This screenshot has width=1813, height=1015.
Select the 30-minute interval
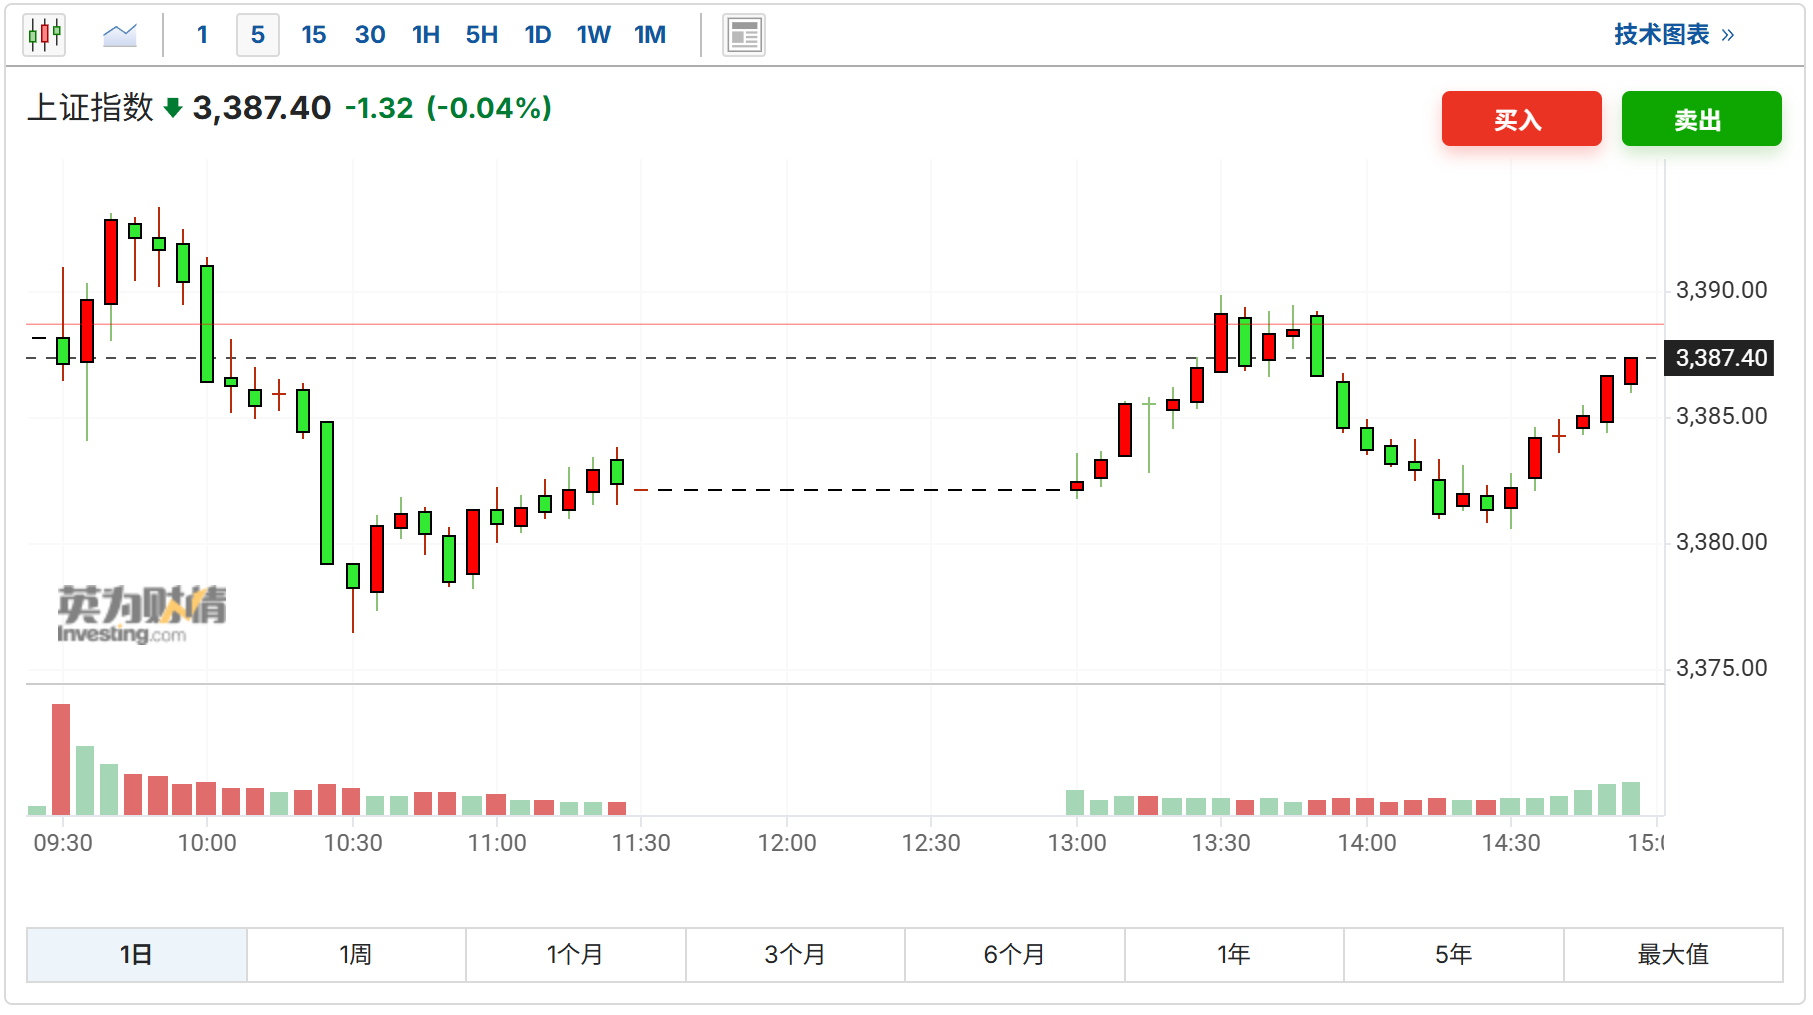[370, 35]
